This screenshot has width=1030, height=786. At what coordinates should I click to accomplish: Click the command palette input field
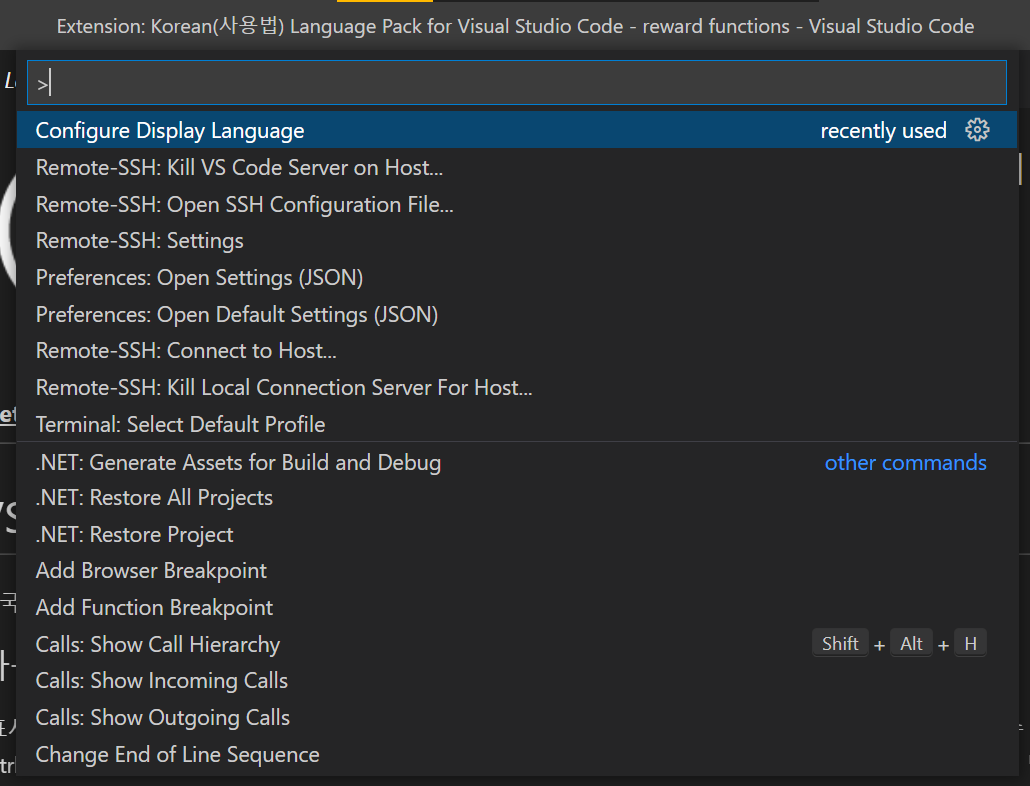(x=516, y=83)
